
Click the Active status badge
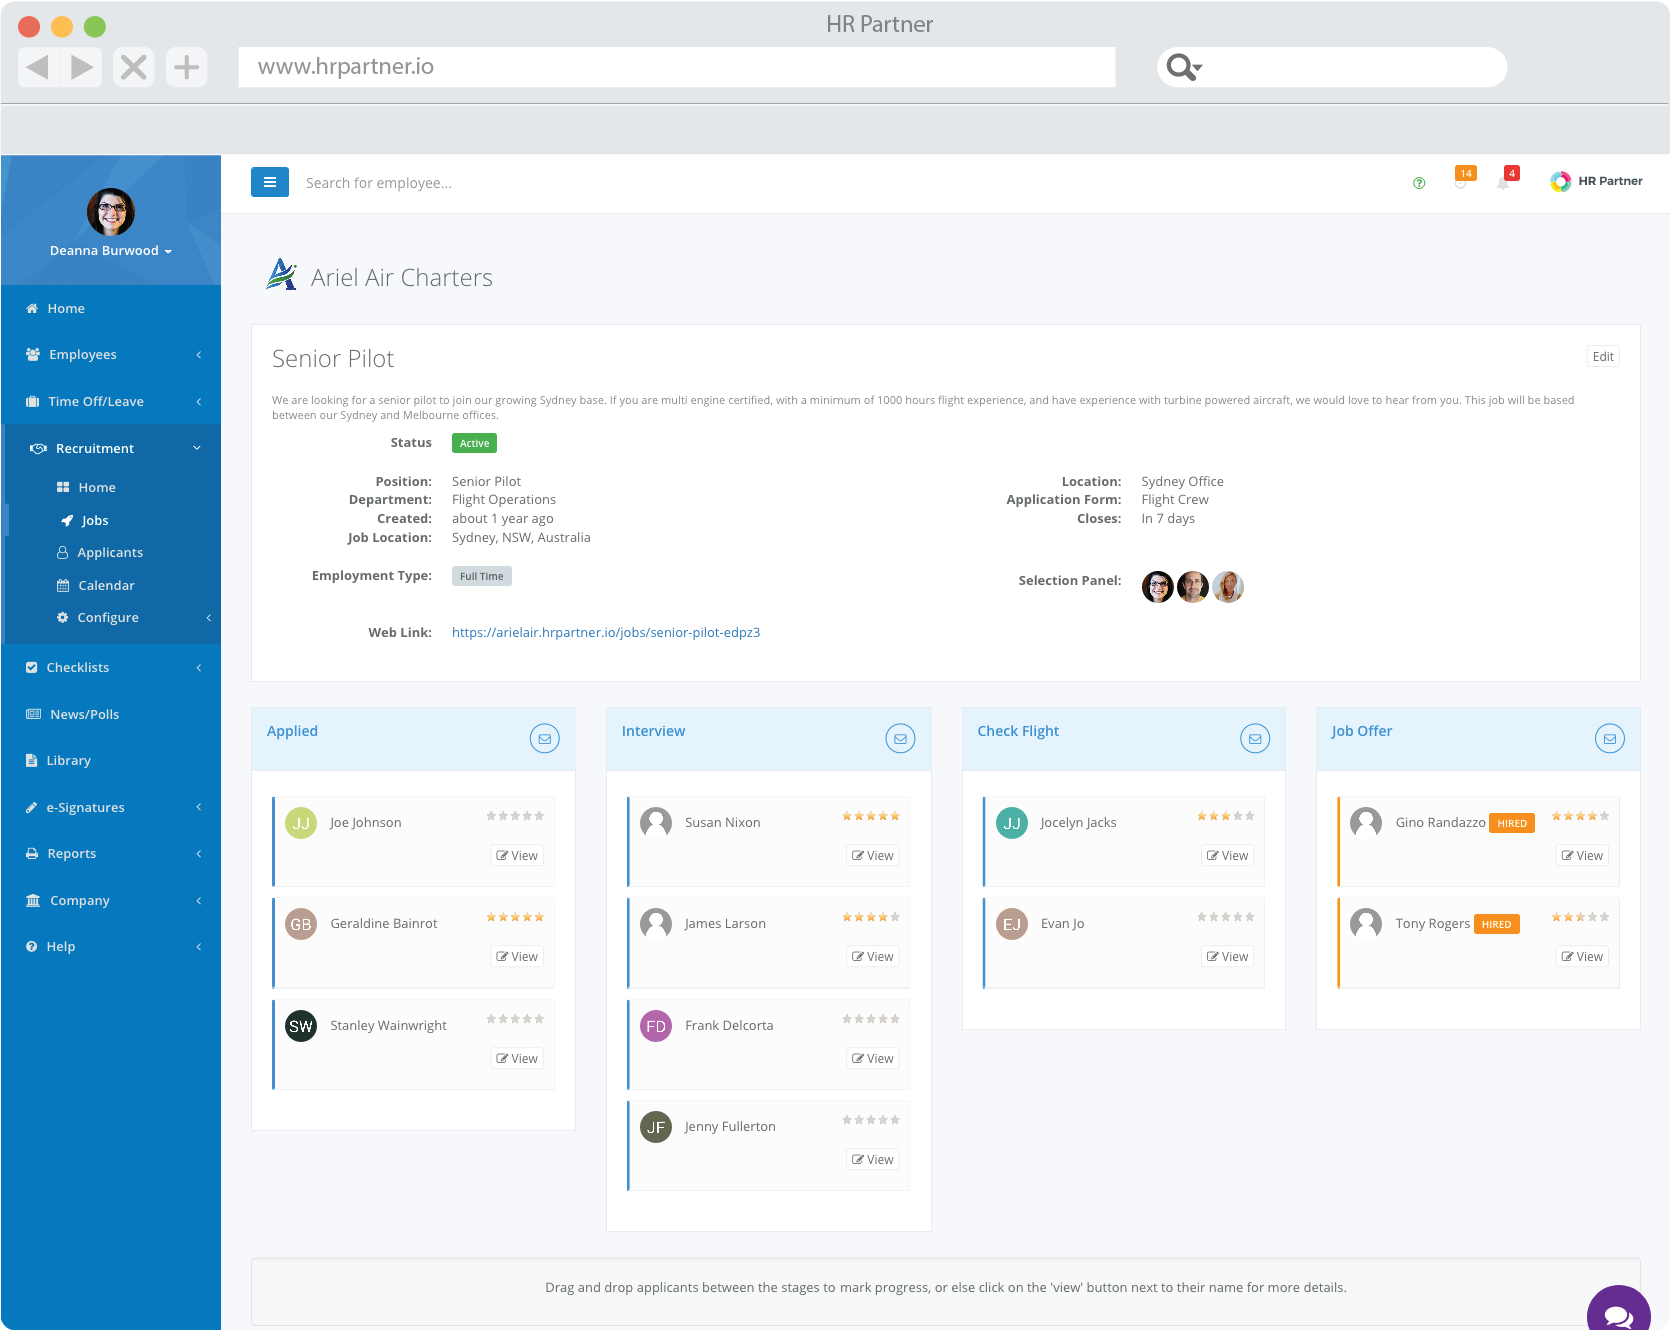click(474, 443)
